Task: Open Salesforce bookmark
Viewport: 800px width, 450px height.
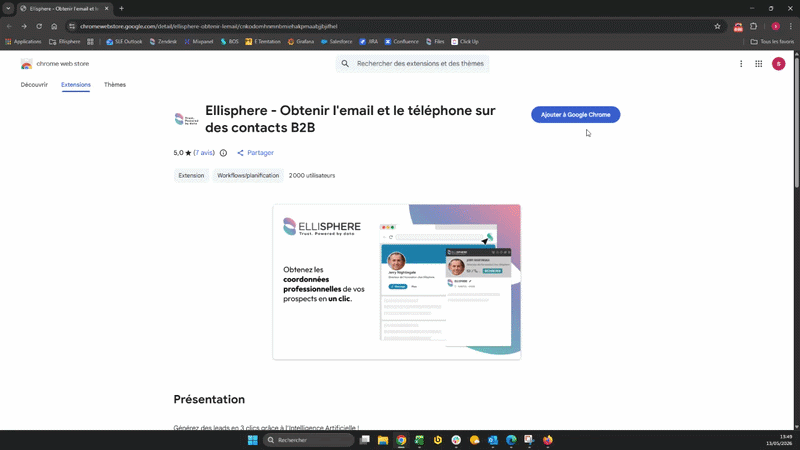Action: (336, 42)
